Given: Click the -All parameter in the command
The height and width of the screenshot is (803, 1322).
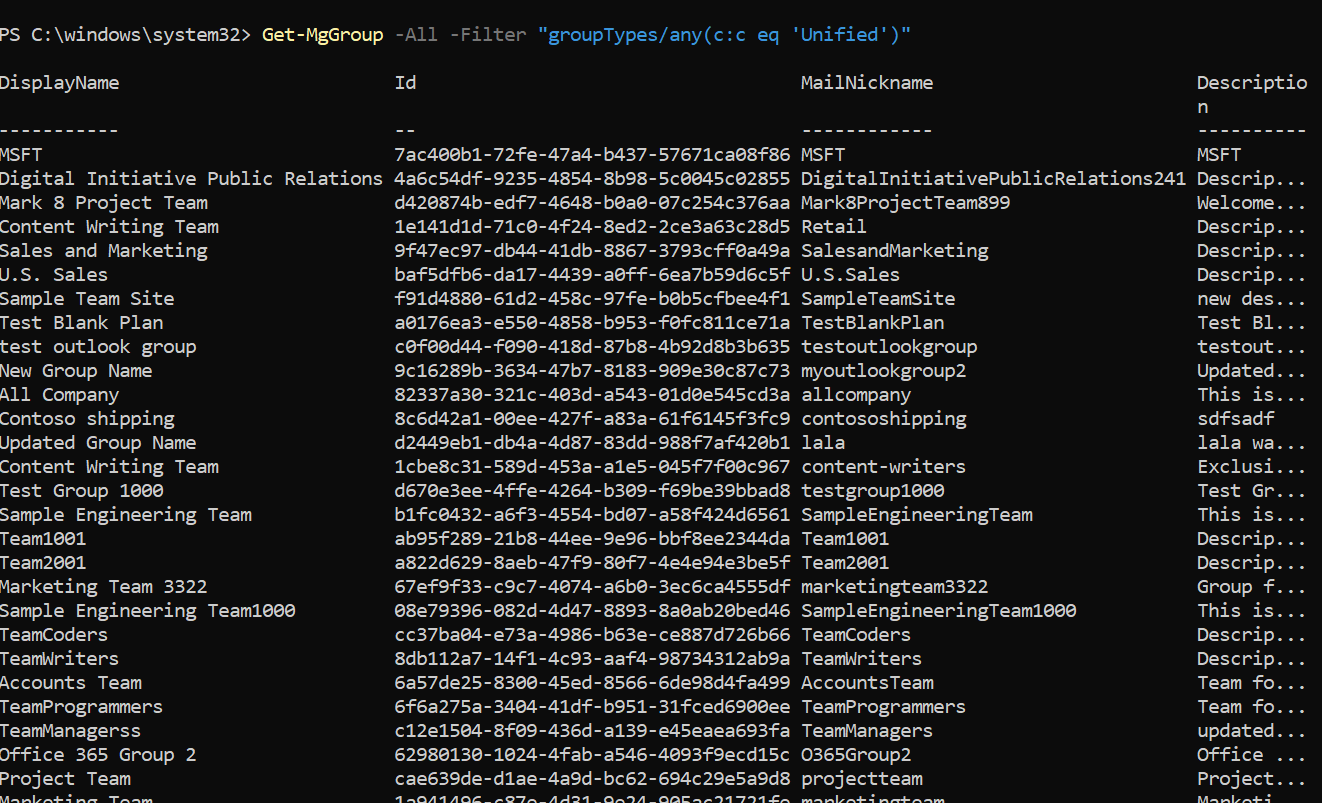Looking at the screenshot, I should point(416,35).
